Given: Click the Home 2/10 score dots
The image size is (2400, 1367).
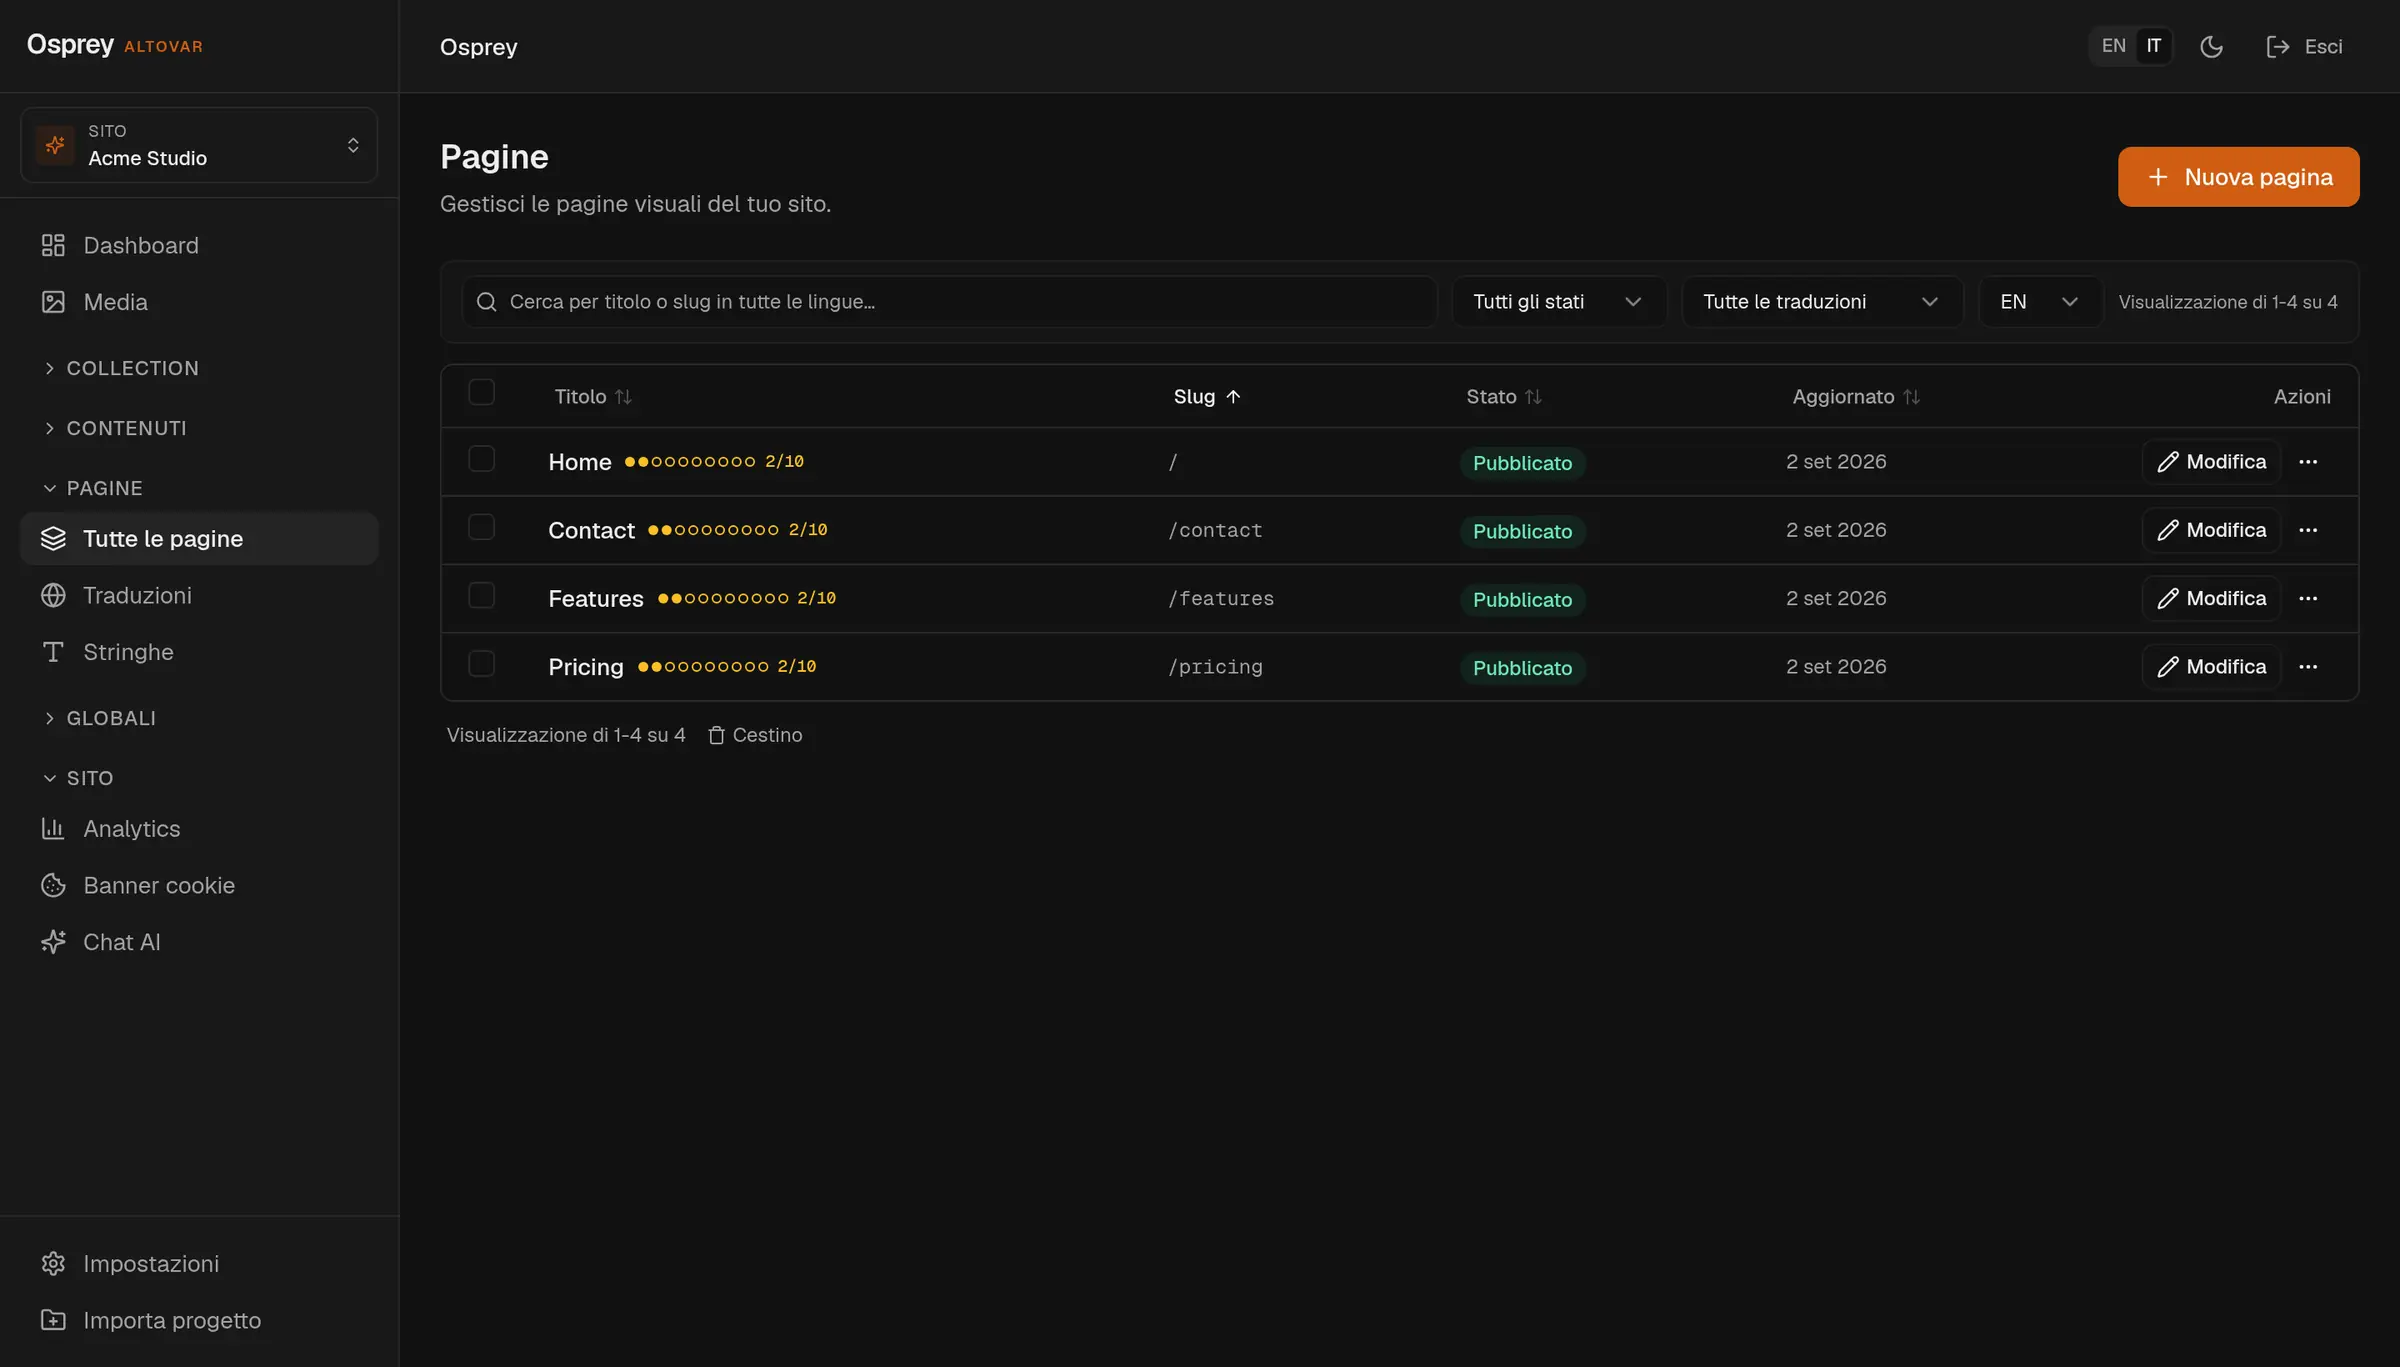Looking at the screenshot, I should click(x=714, y=462).
